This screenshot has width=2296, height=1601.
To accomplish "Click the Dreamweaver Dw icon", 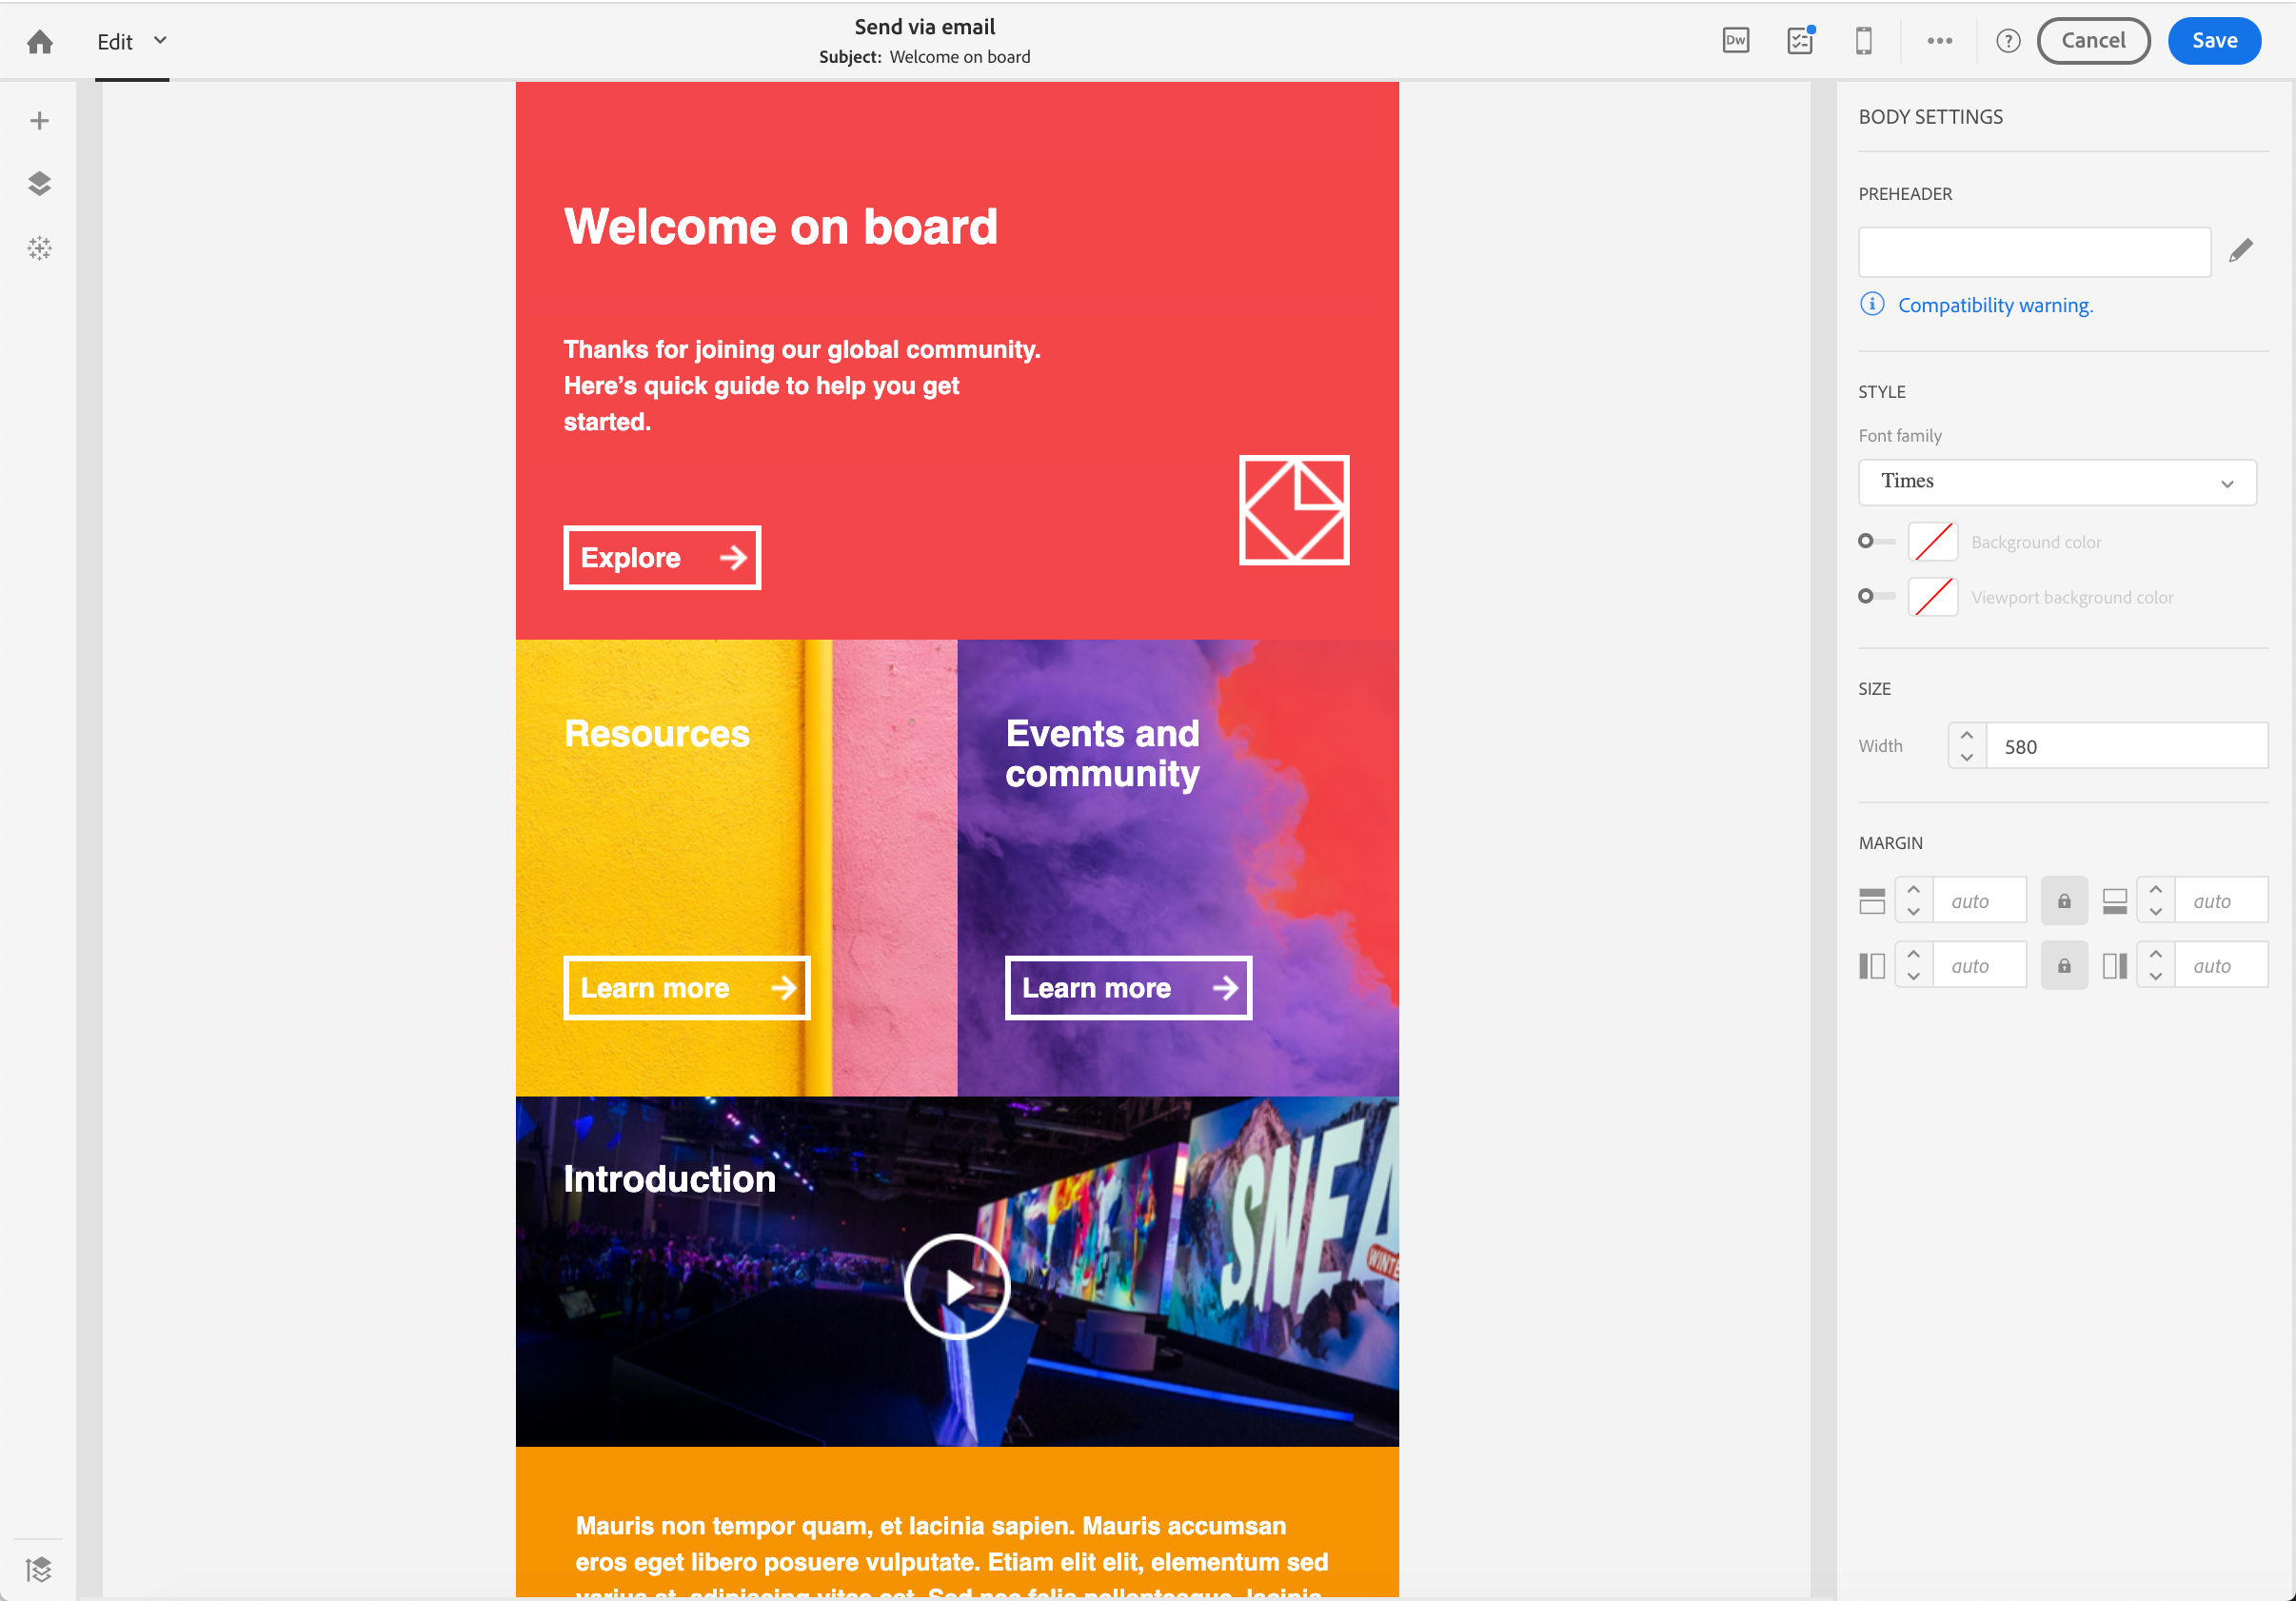I will point(1736,41).
